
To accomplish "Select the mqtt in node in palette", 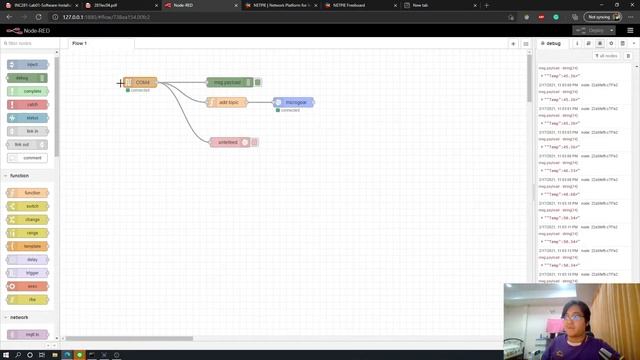I will coord(28,334).
